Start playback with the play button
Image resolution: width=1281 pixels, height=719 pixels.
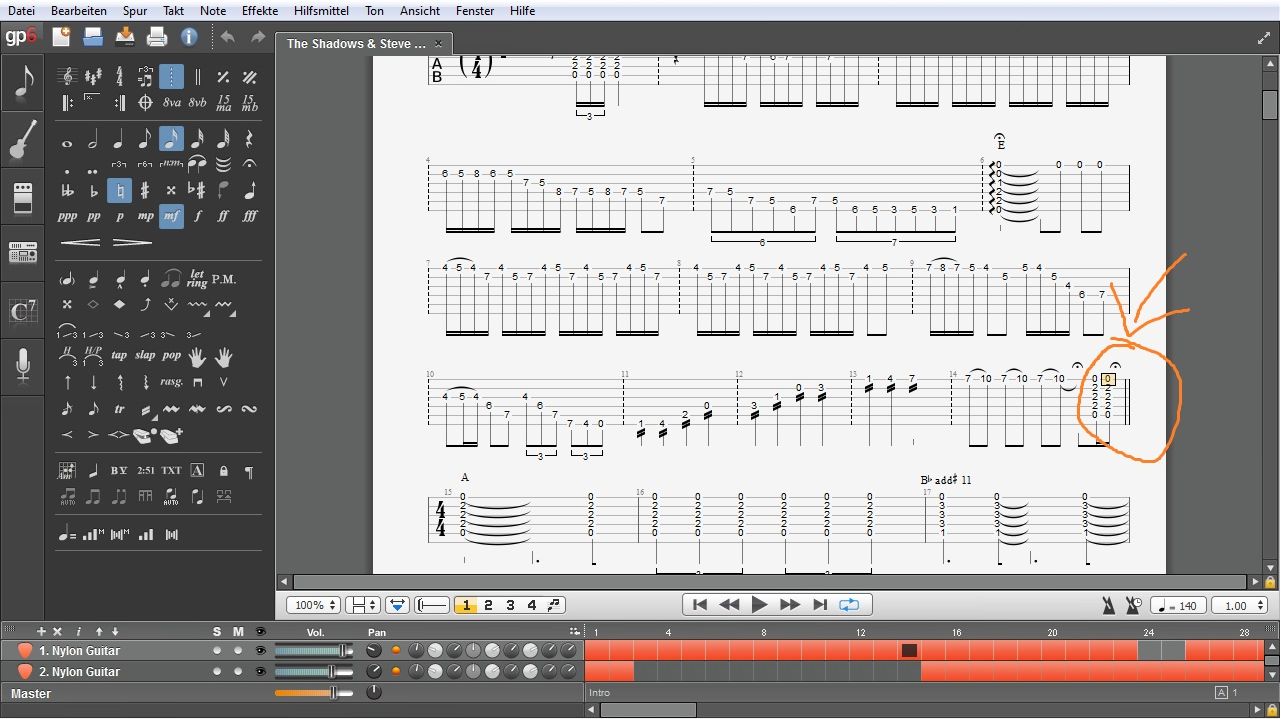[x=759, y=605]
